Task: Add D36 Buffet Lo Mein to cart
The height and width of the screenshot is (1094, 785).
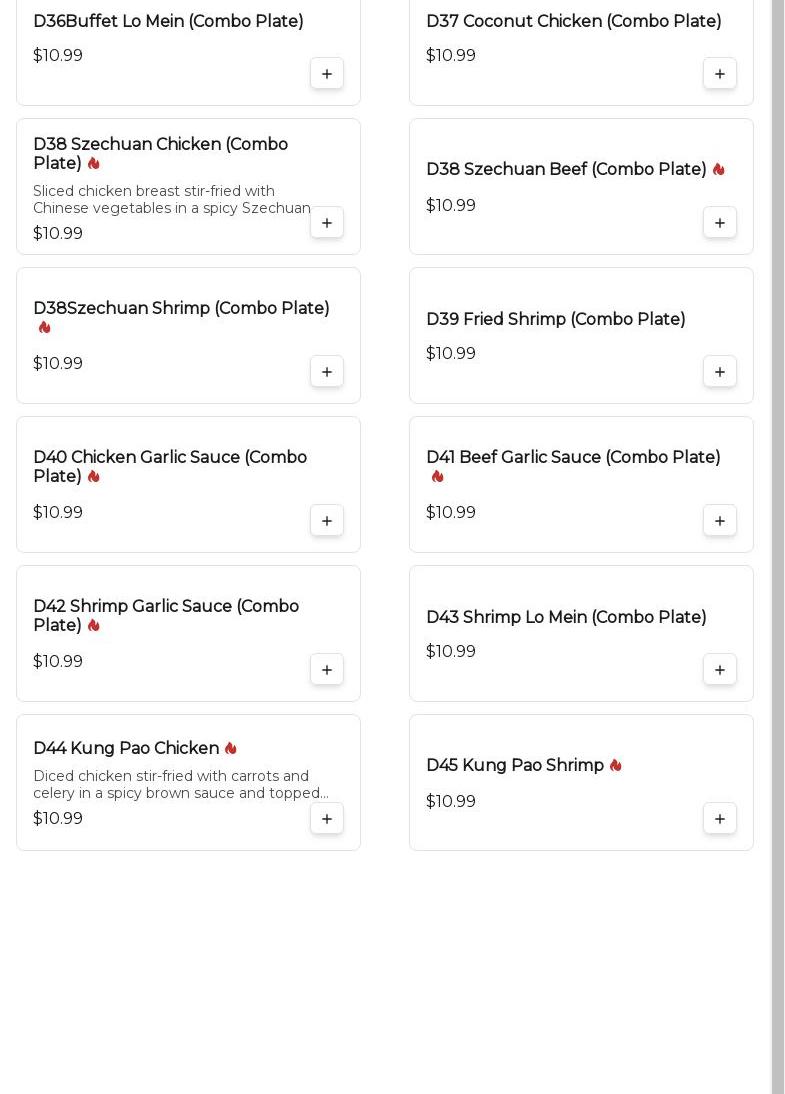Action: [x=327, y=74]
